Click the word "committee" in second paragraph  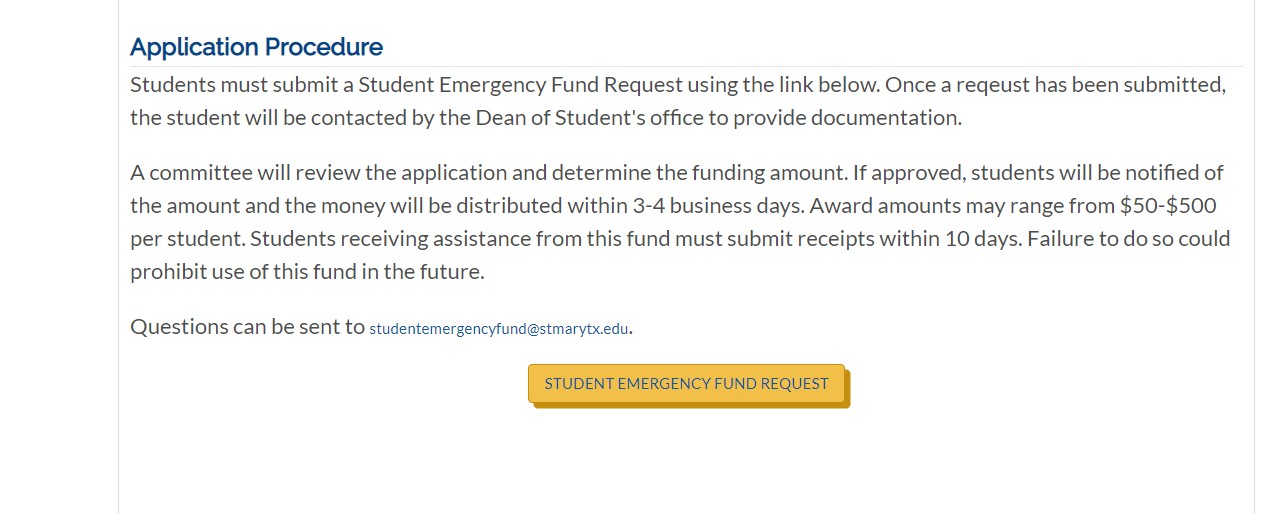click(202, 172)
